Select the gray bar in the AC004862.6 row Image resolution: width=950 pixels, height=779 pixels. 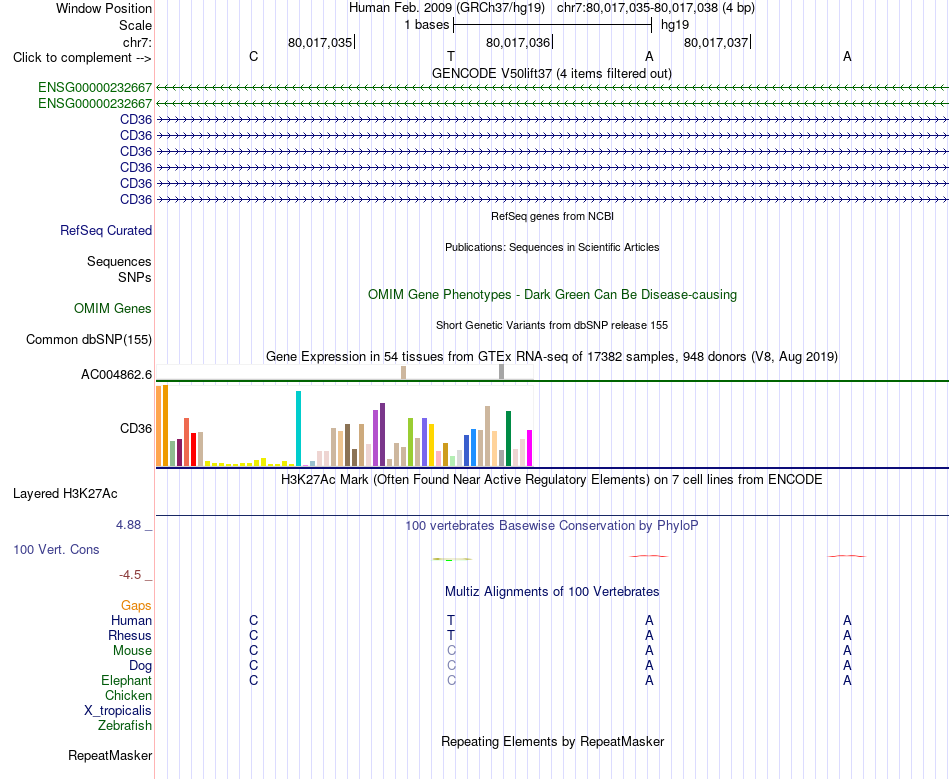click(502, 372)
